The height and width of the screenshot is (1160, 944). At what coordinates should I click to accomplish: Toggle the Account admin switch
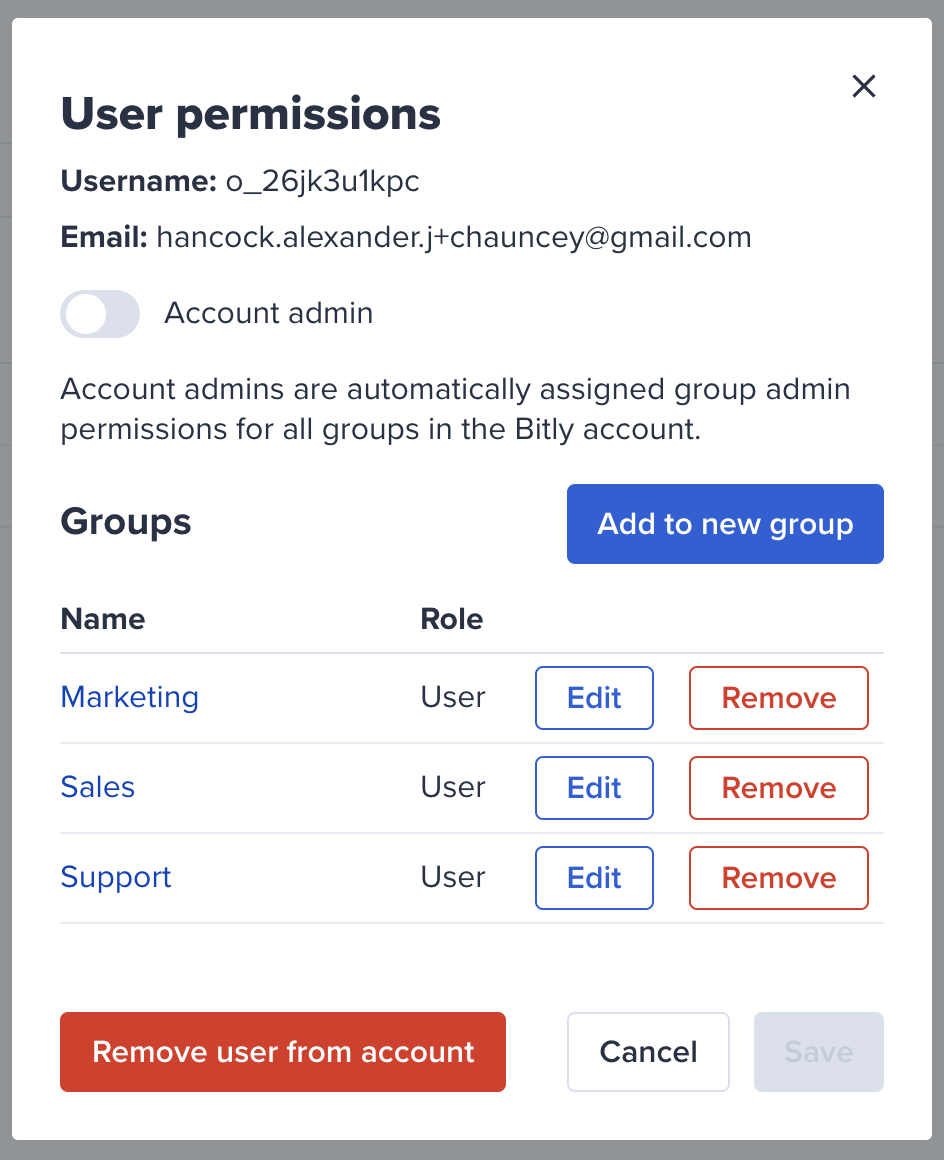pyautogui.click(x=100, y=314)
